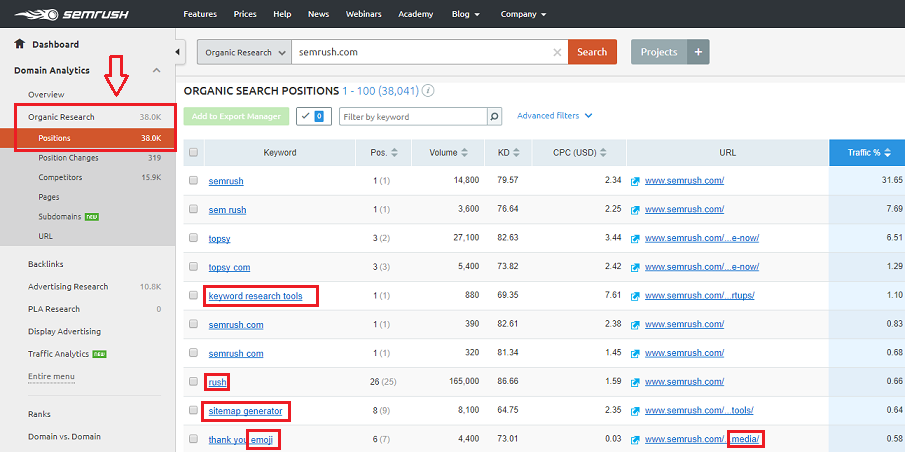Open external link icon for keyword research tools row
This screenshot has width=905, height=452.
click(x=635, y=296)
